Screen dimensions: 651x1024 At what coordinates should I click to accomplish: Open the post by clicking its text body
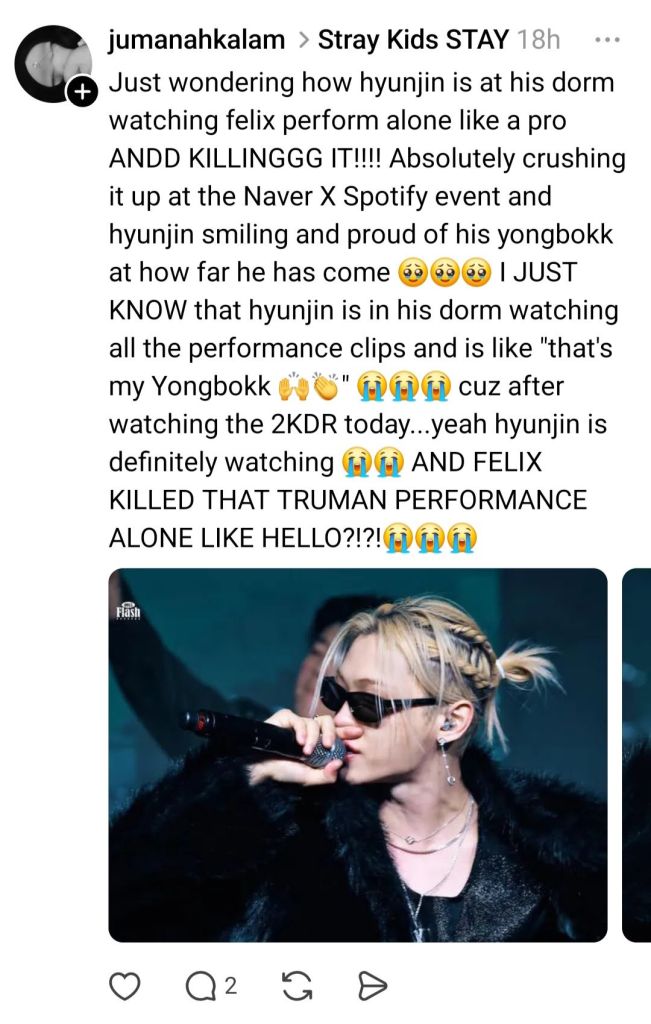click(x=367, y=310)
